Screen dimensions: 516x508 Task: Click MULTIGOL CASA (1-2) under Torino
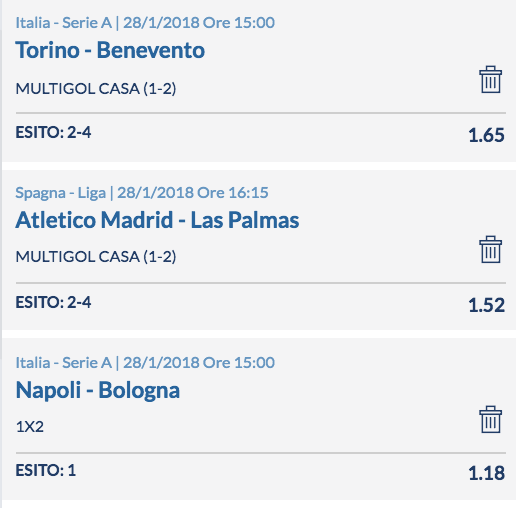click(96, 89)
